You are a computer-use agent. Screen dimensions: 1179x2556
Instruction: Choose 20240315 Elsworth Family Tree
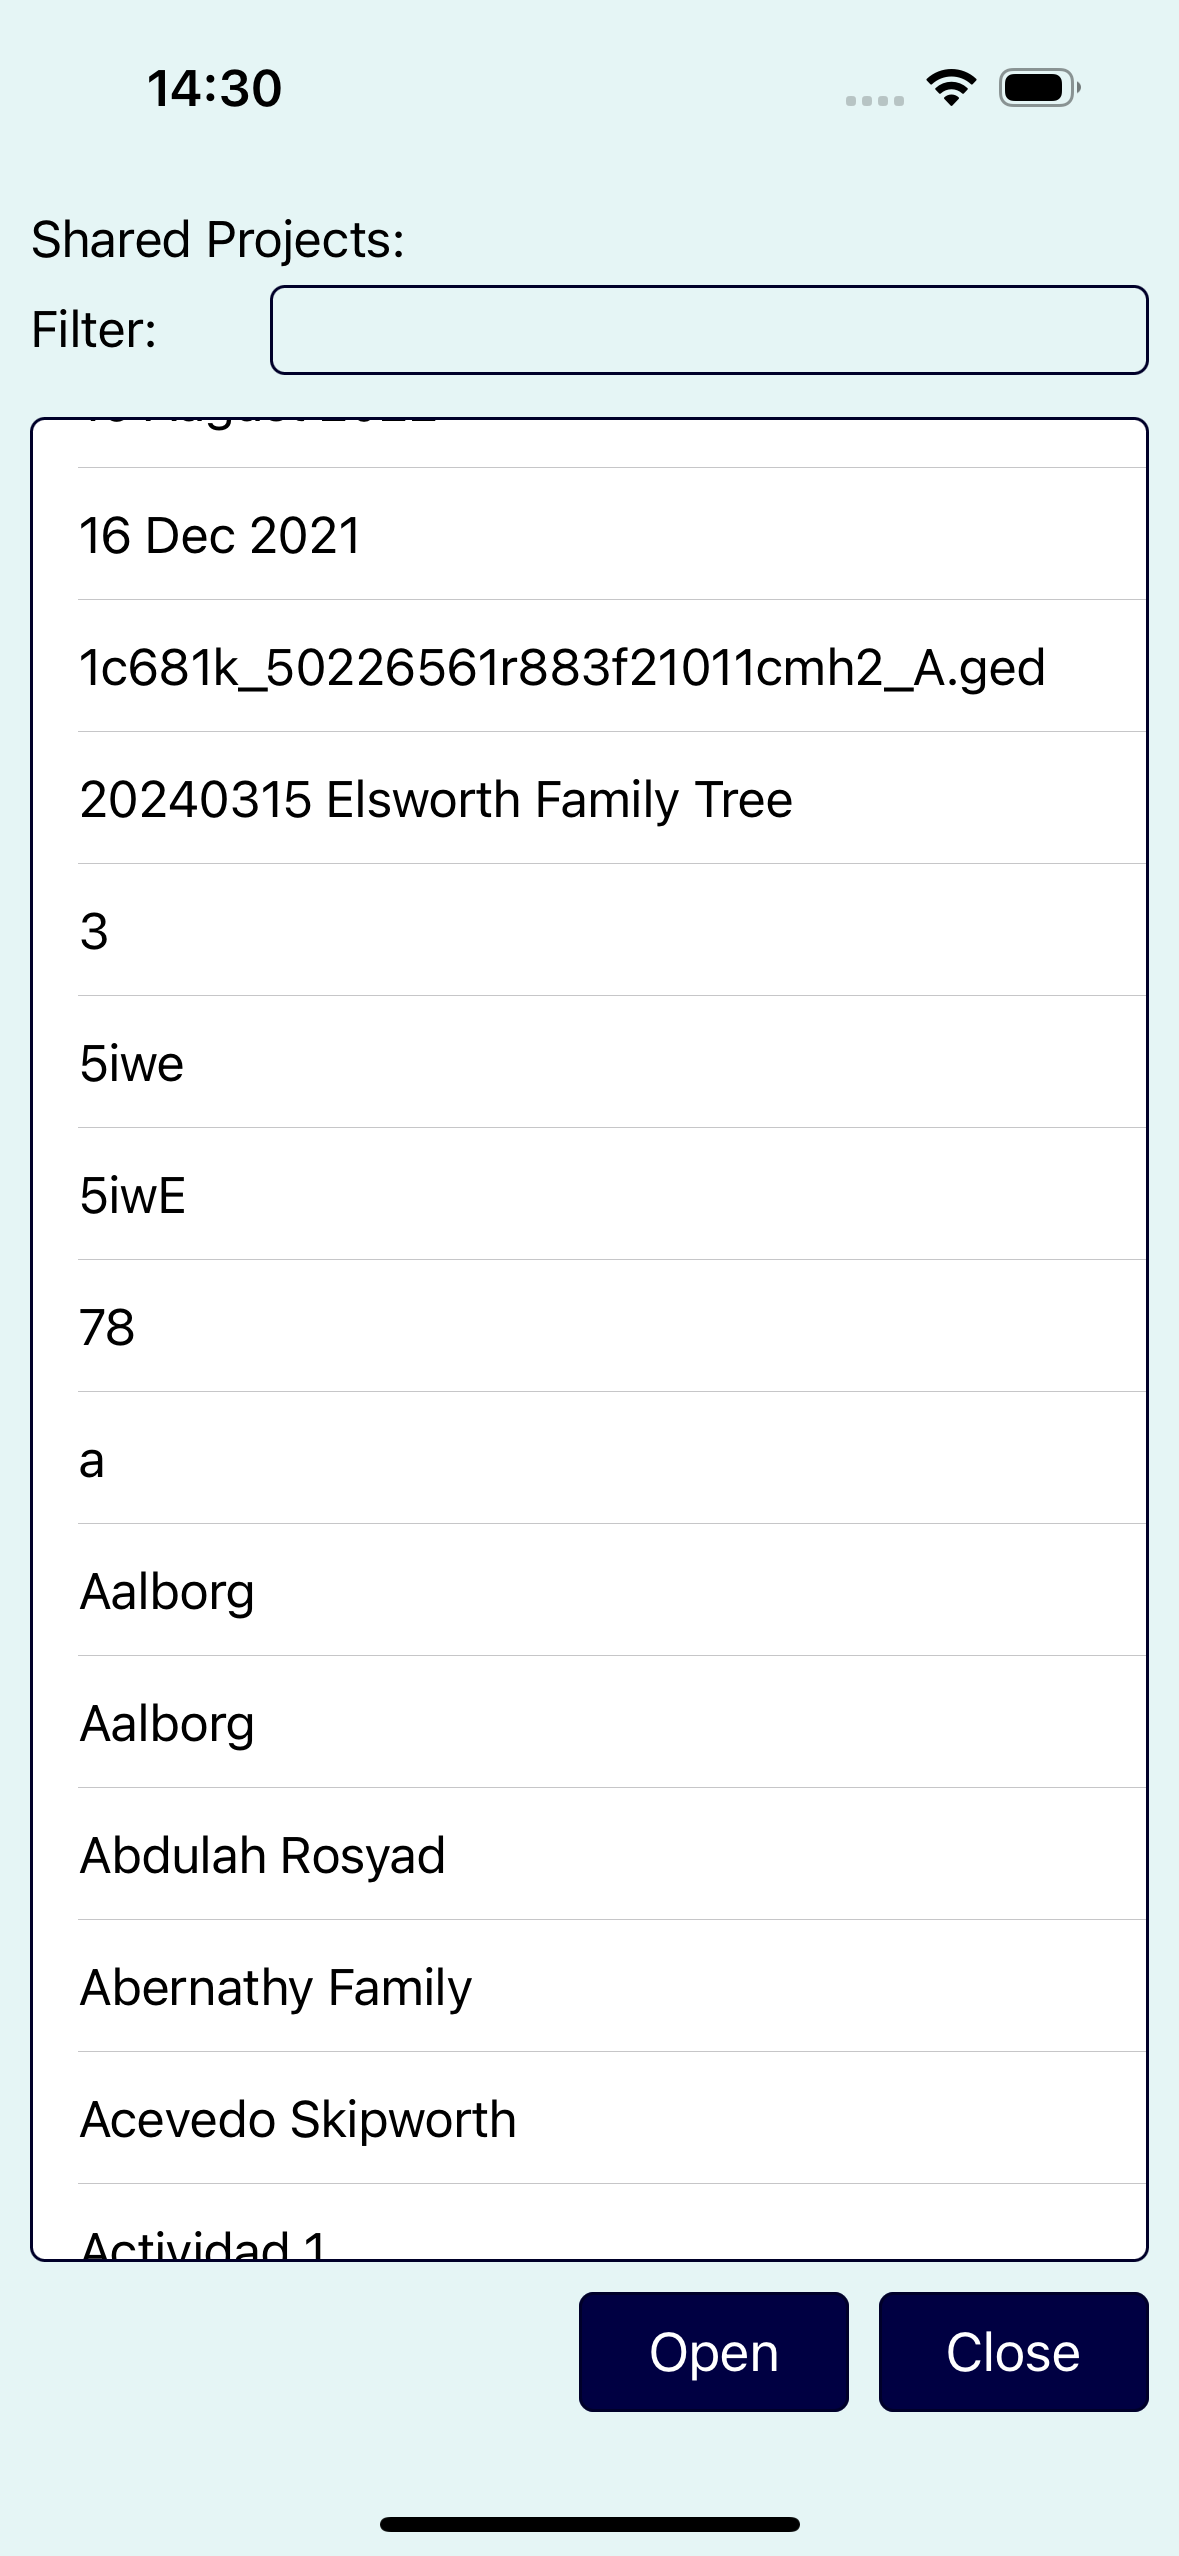(612, 798)
